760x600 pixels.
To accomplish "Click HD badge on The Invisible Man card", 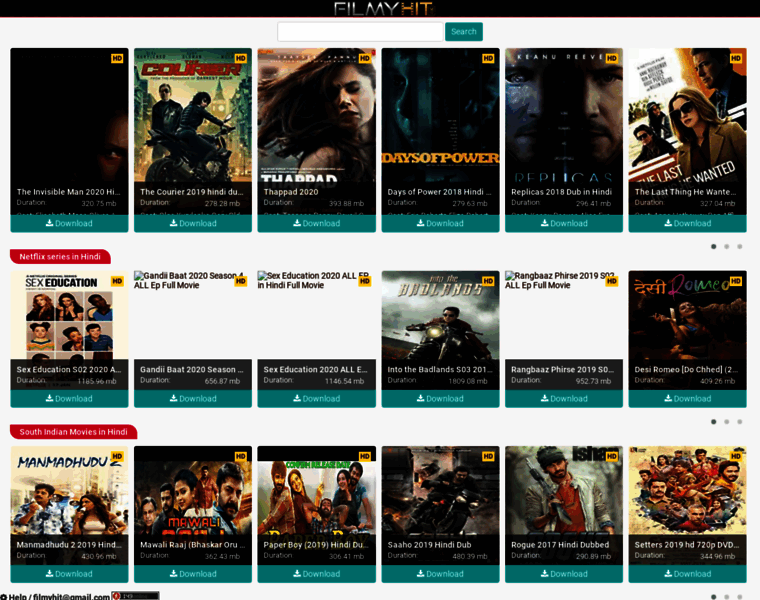I will 117,58.
